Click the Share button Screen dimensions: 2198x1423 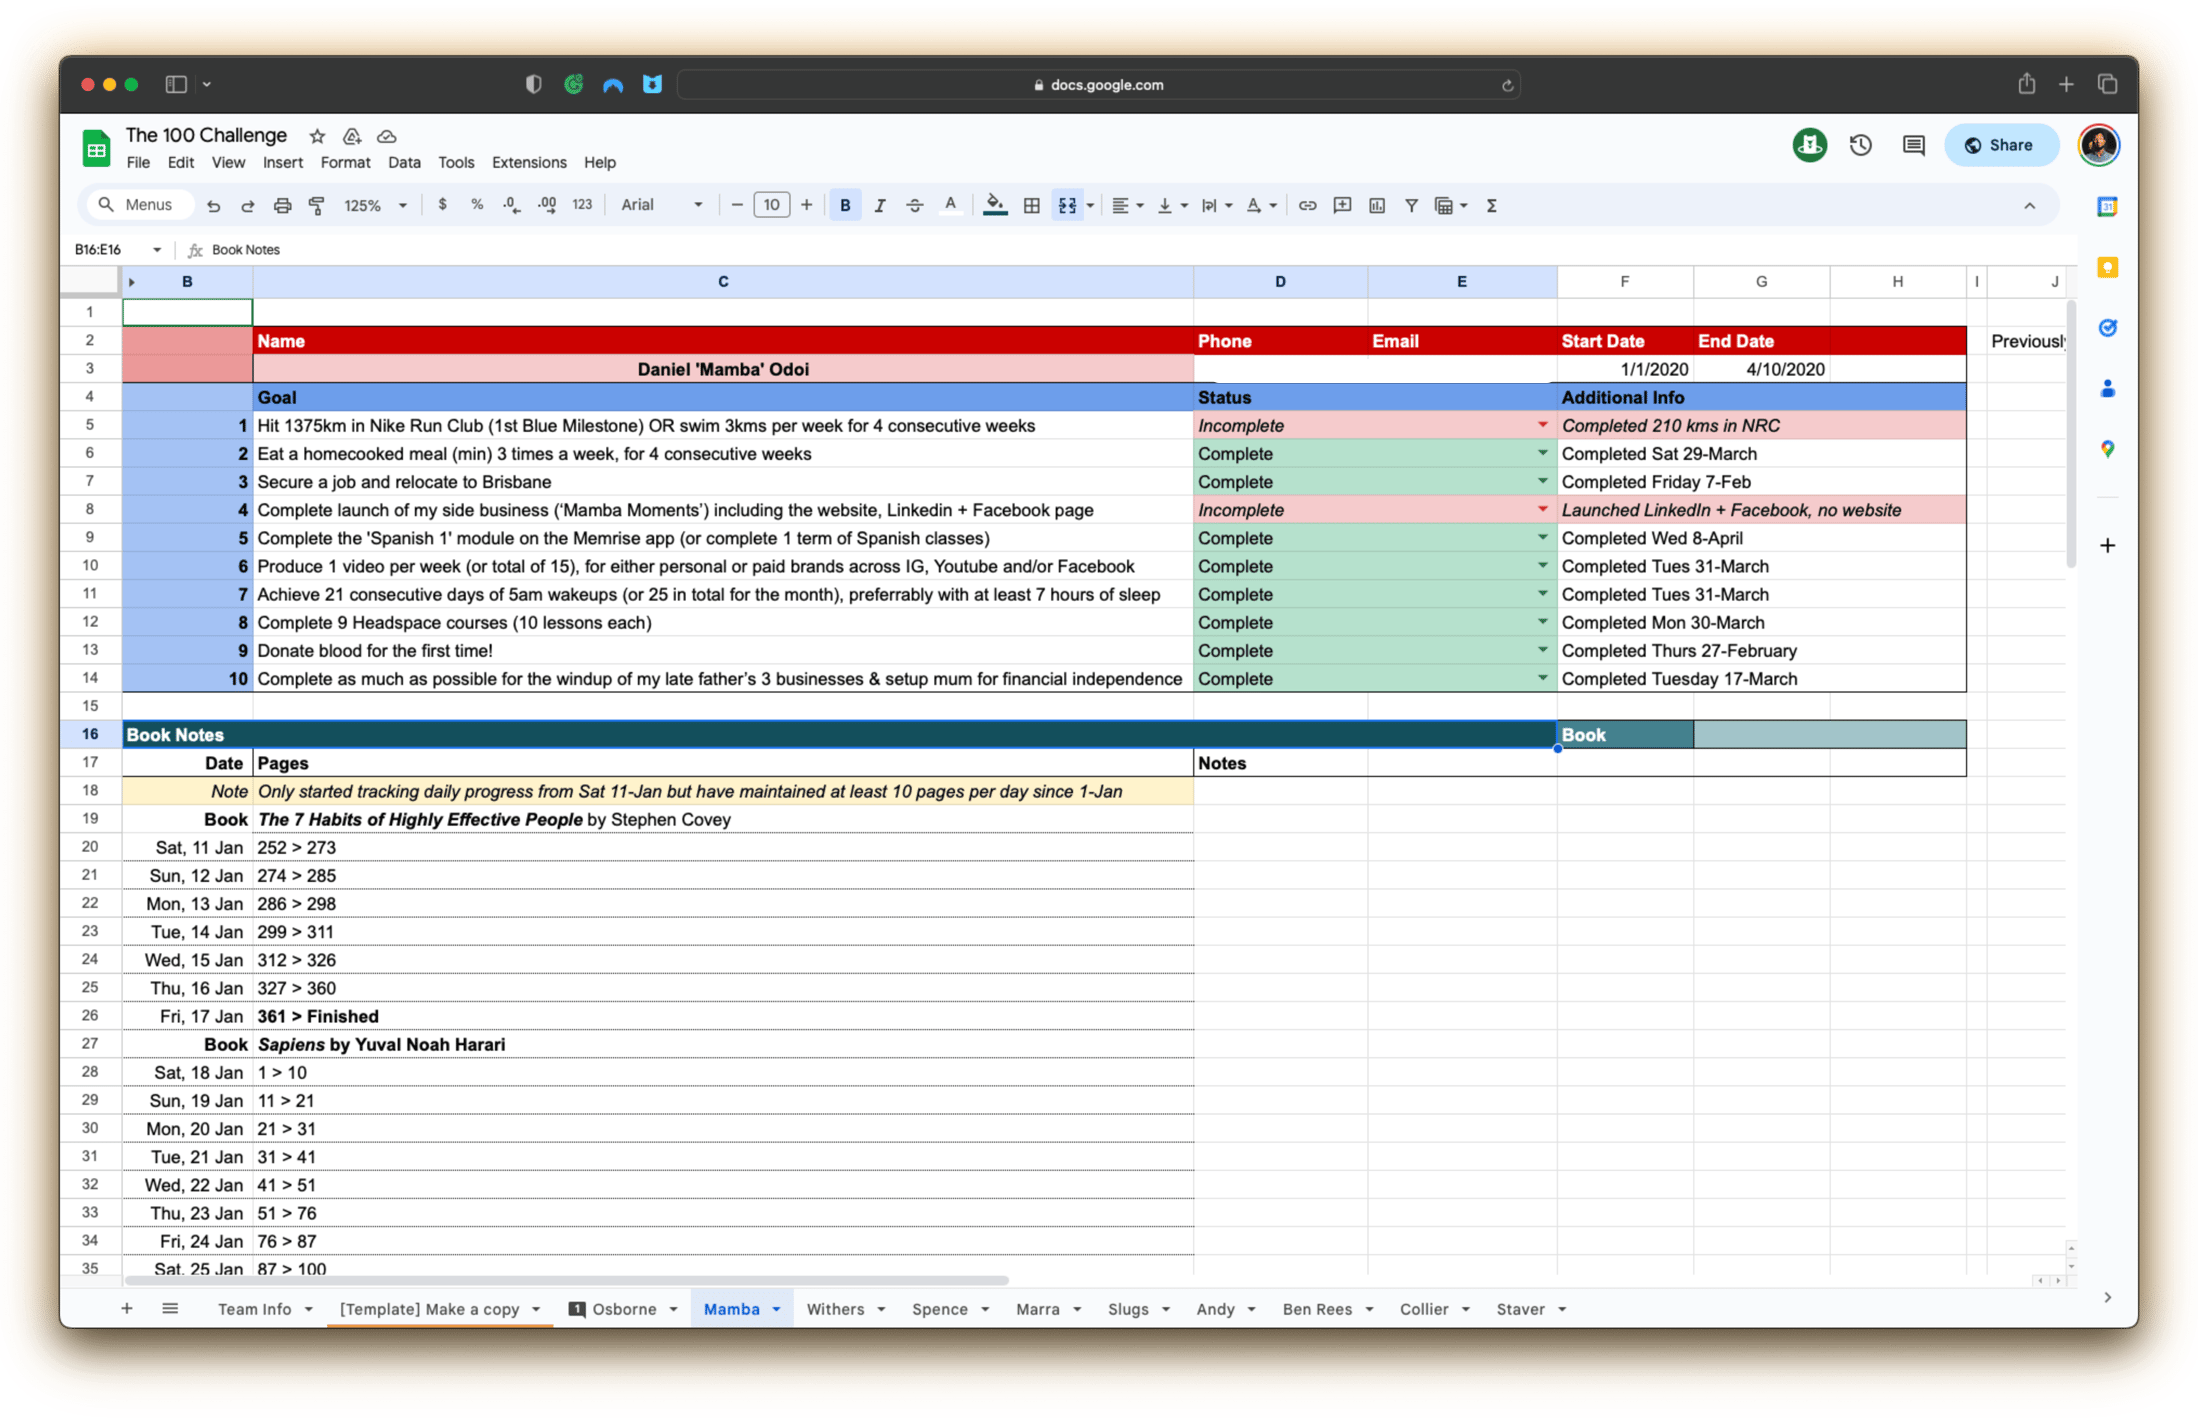(2000, 145)
